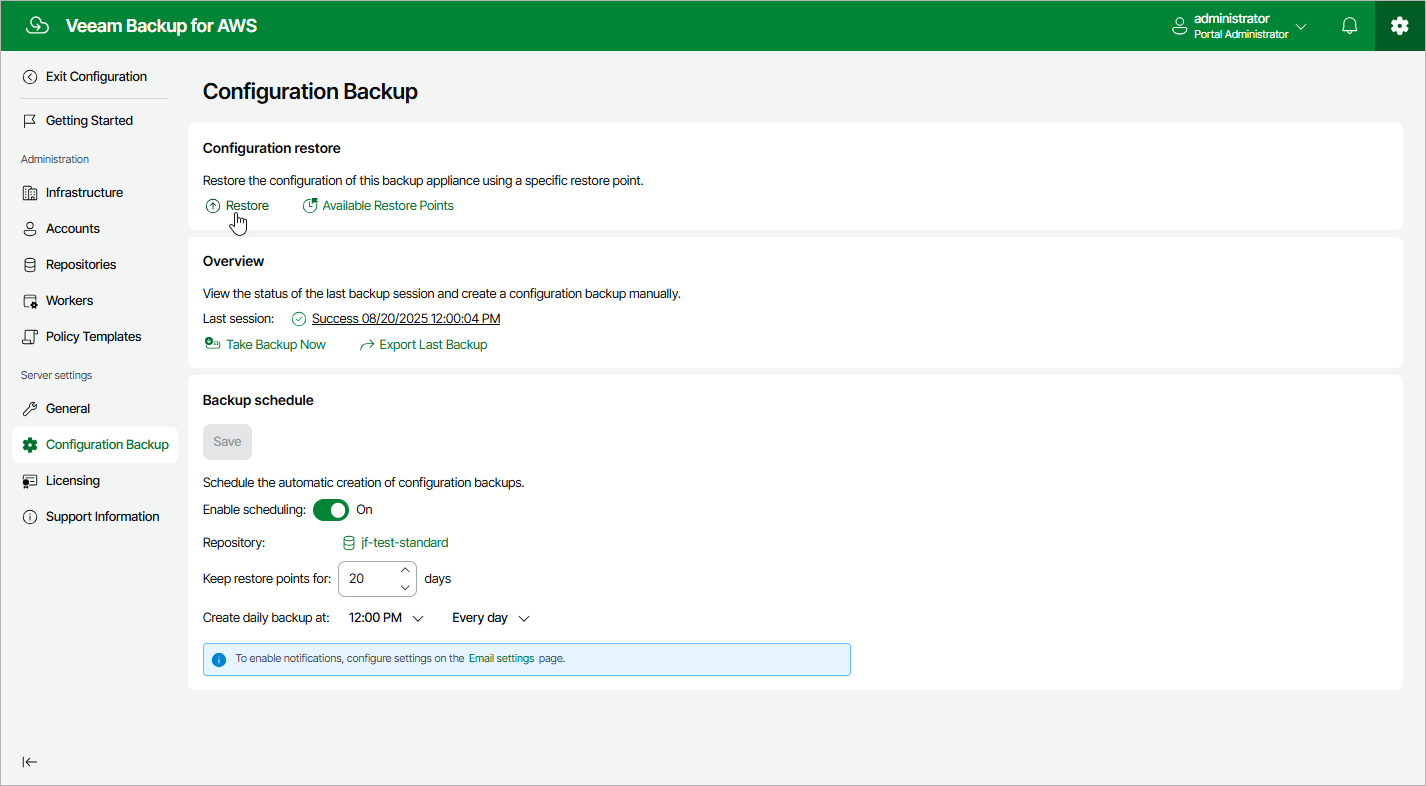Viewport: 1426px width, 786px height.
Task: Click the Licensing icon in sidebar
Action: coord(30,481)
